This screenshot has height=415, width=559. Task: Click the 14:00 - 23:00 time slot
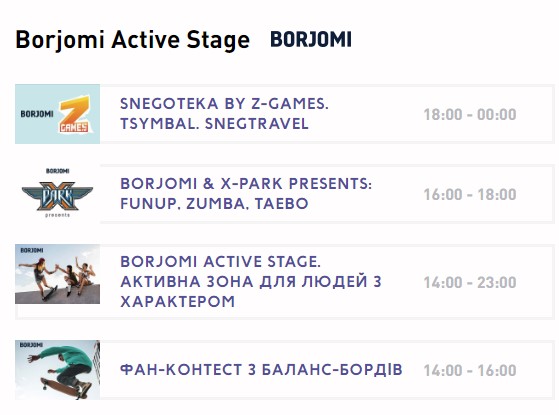pyautogui.click(x=470, y=283)
